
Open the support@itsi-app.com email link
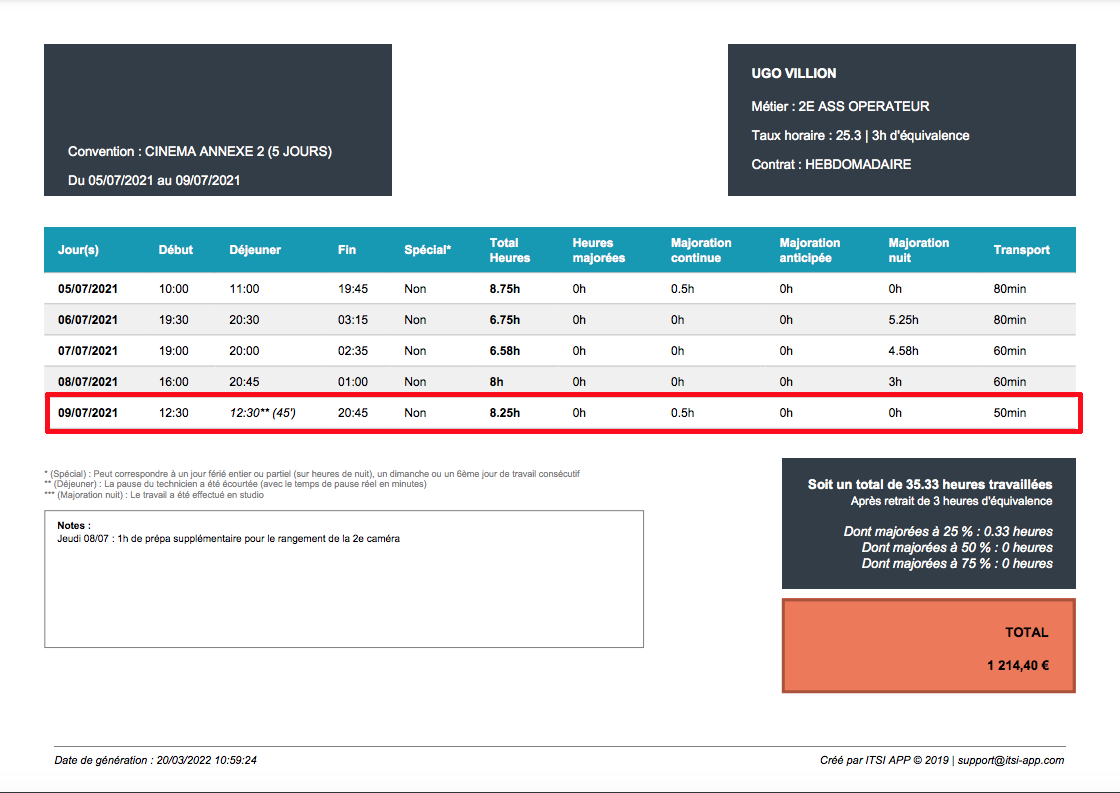(1011, 760)
